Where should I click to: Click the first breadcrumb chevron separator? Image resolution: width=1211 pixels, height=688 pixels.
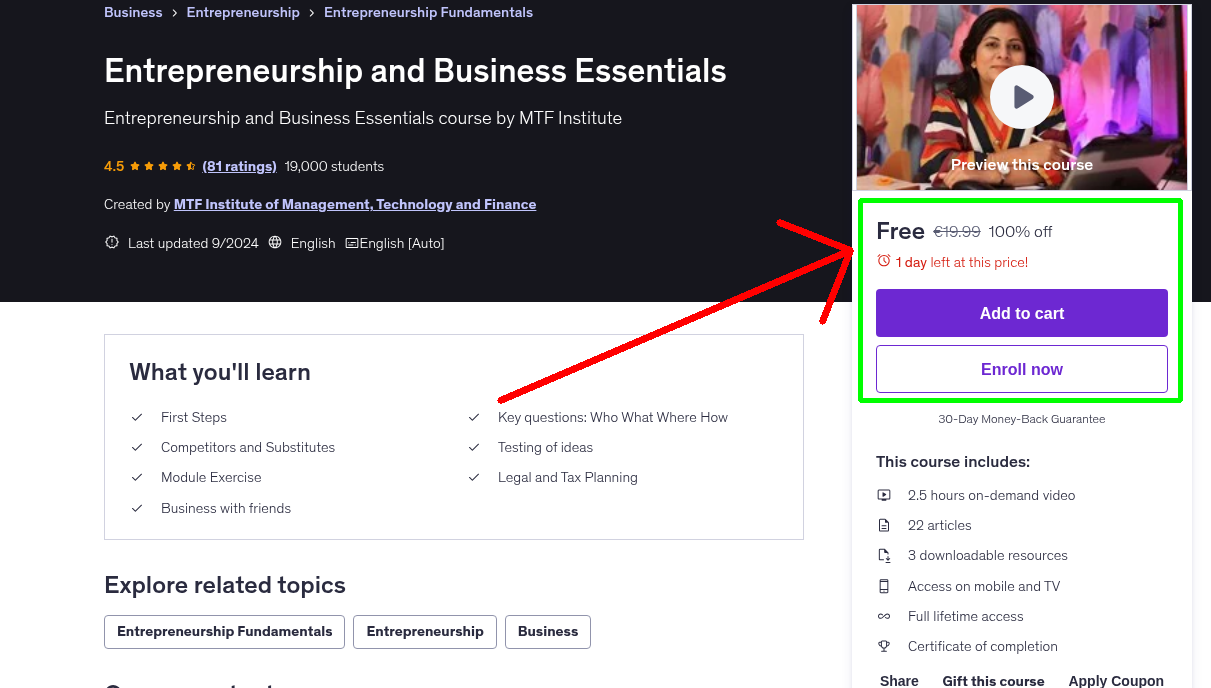click(174, 13)
